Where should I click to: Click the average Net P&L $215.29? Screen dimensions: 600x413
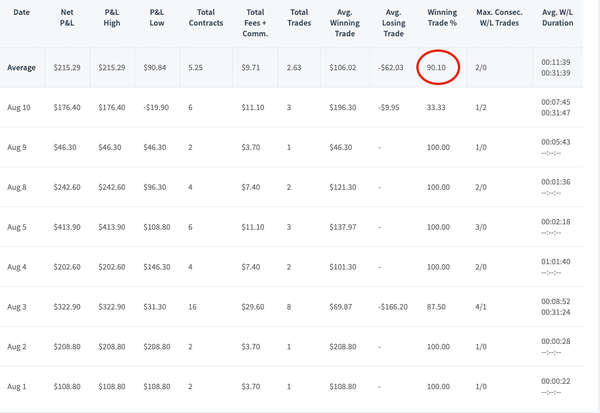[x=67, y=68]
